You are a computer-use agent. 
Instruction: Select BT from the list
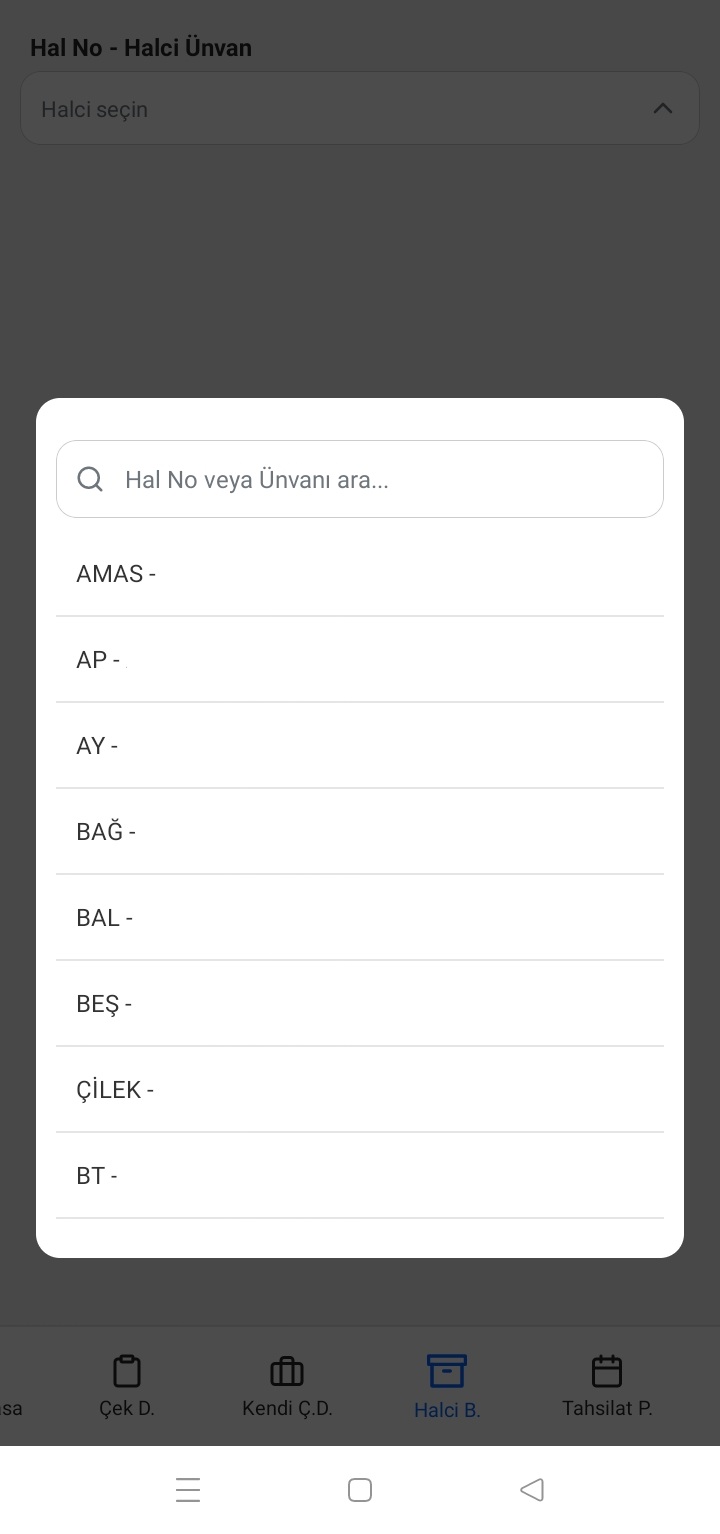tap(360, 1175)
